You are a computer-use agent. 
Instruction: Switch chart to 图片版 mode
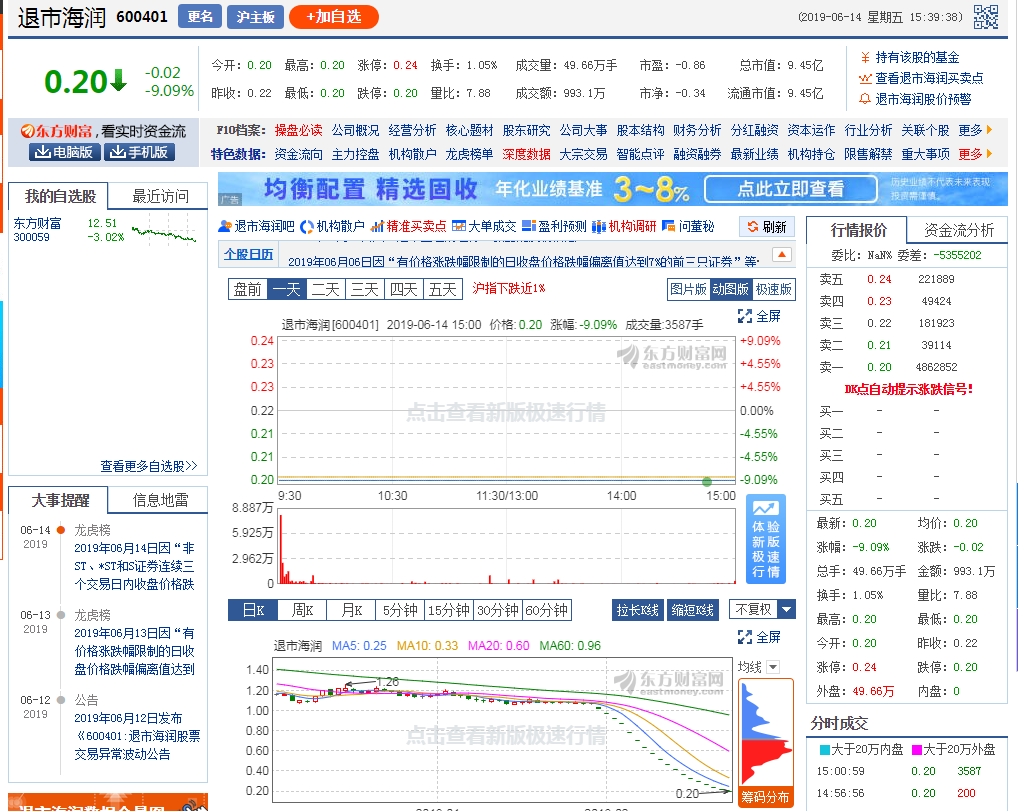pos(689,290)
